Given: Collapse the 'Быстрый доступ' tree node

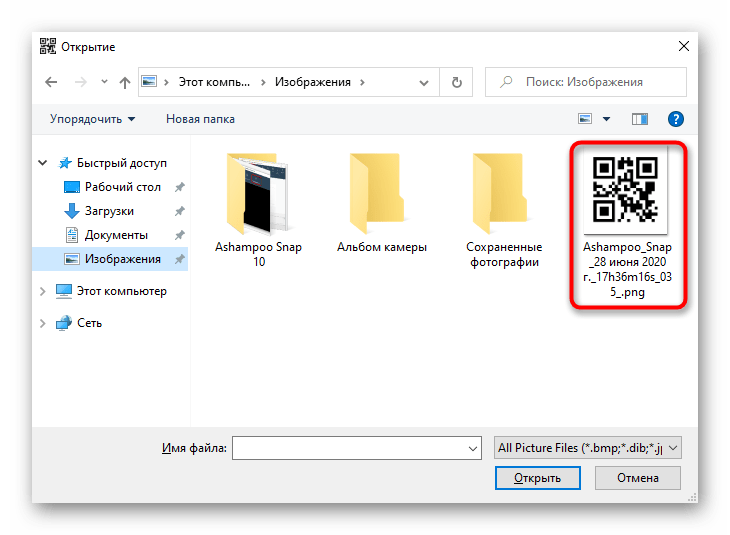Looking at the screenshot, I should click(43, 163).
